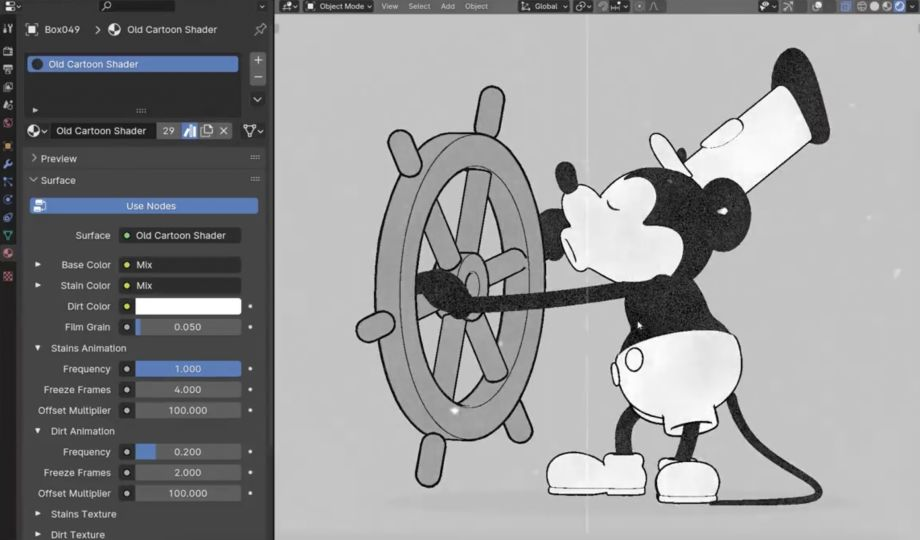Screen dimensions: 920x540
Task: Open the properties editor type menu
Action: coord(12,6)
